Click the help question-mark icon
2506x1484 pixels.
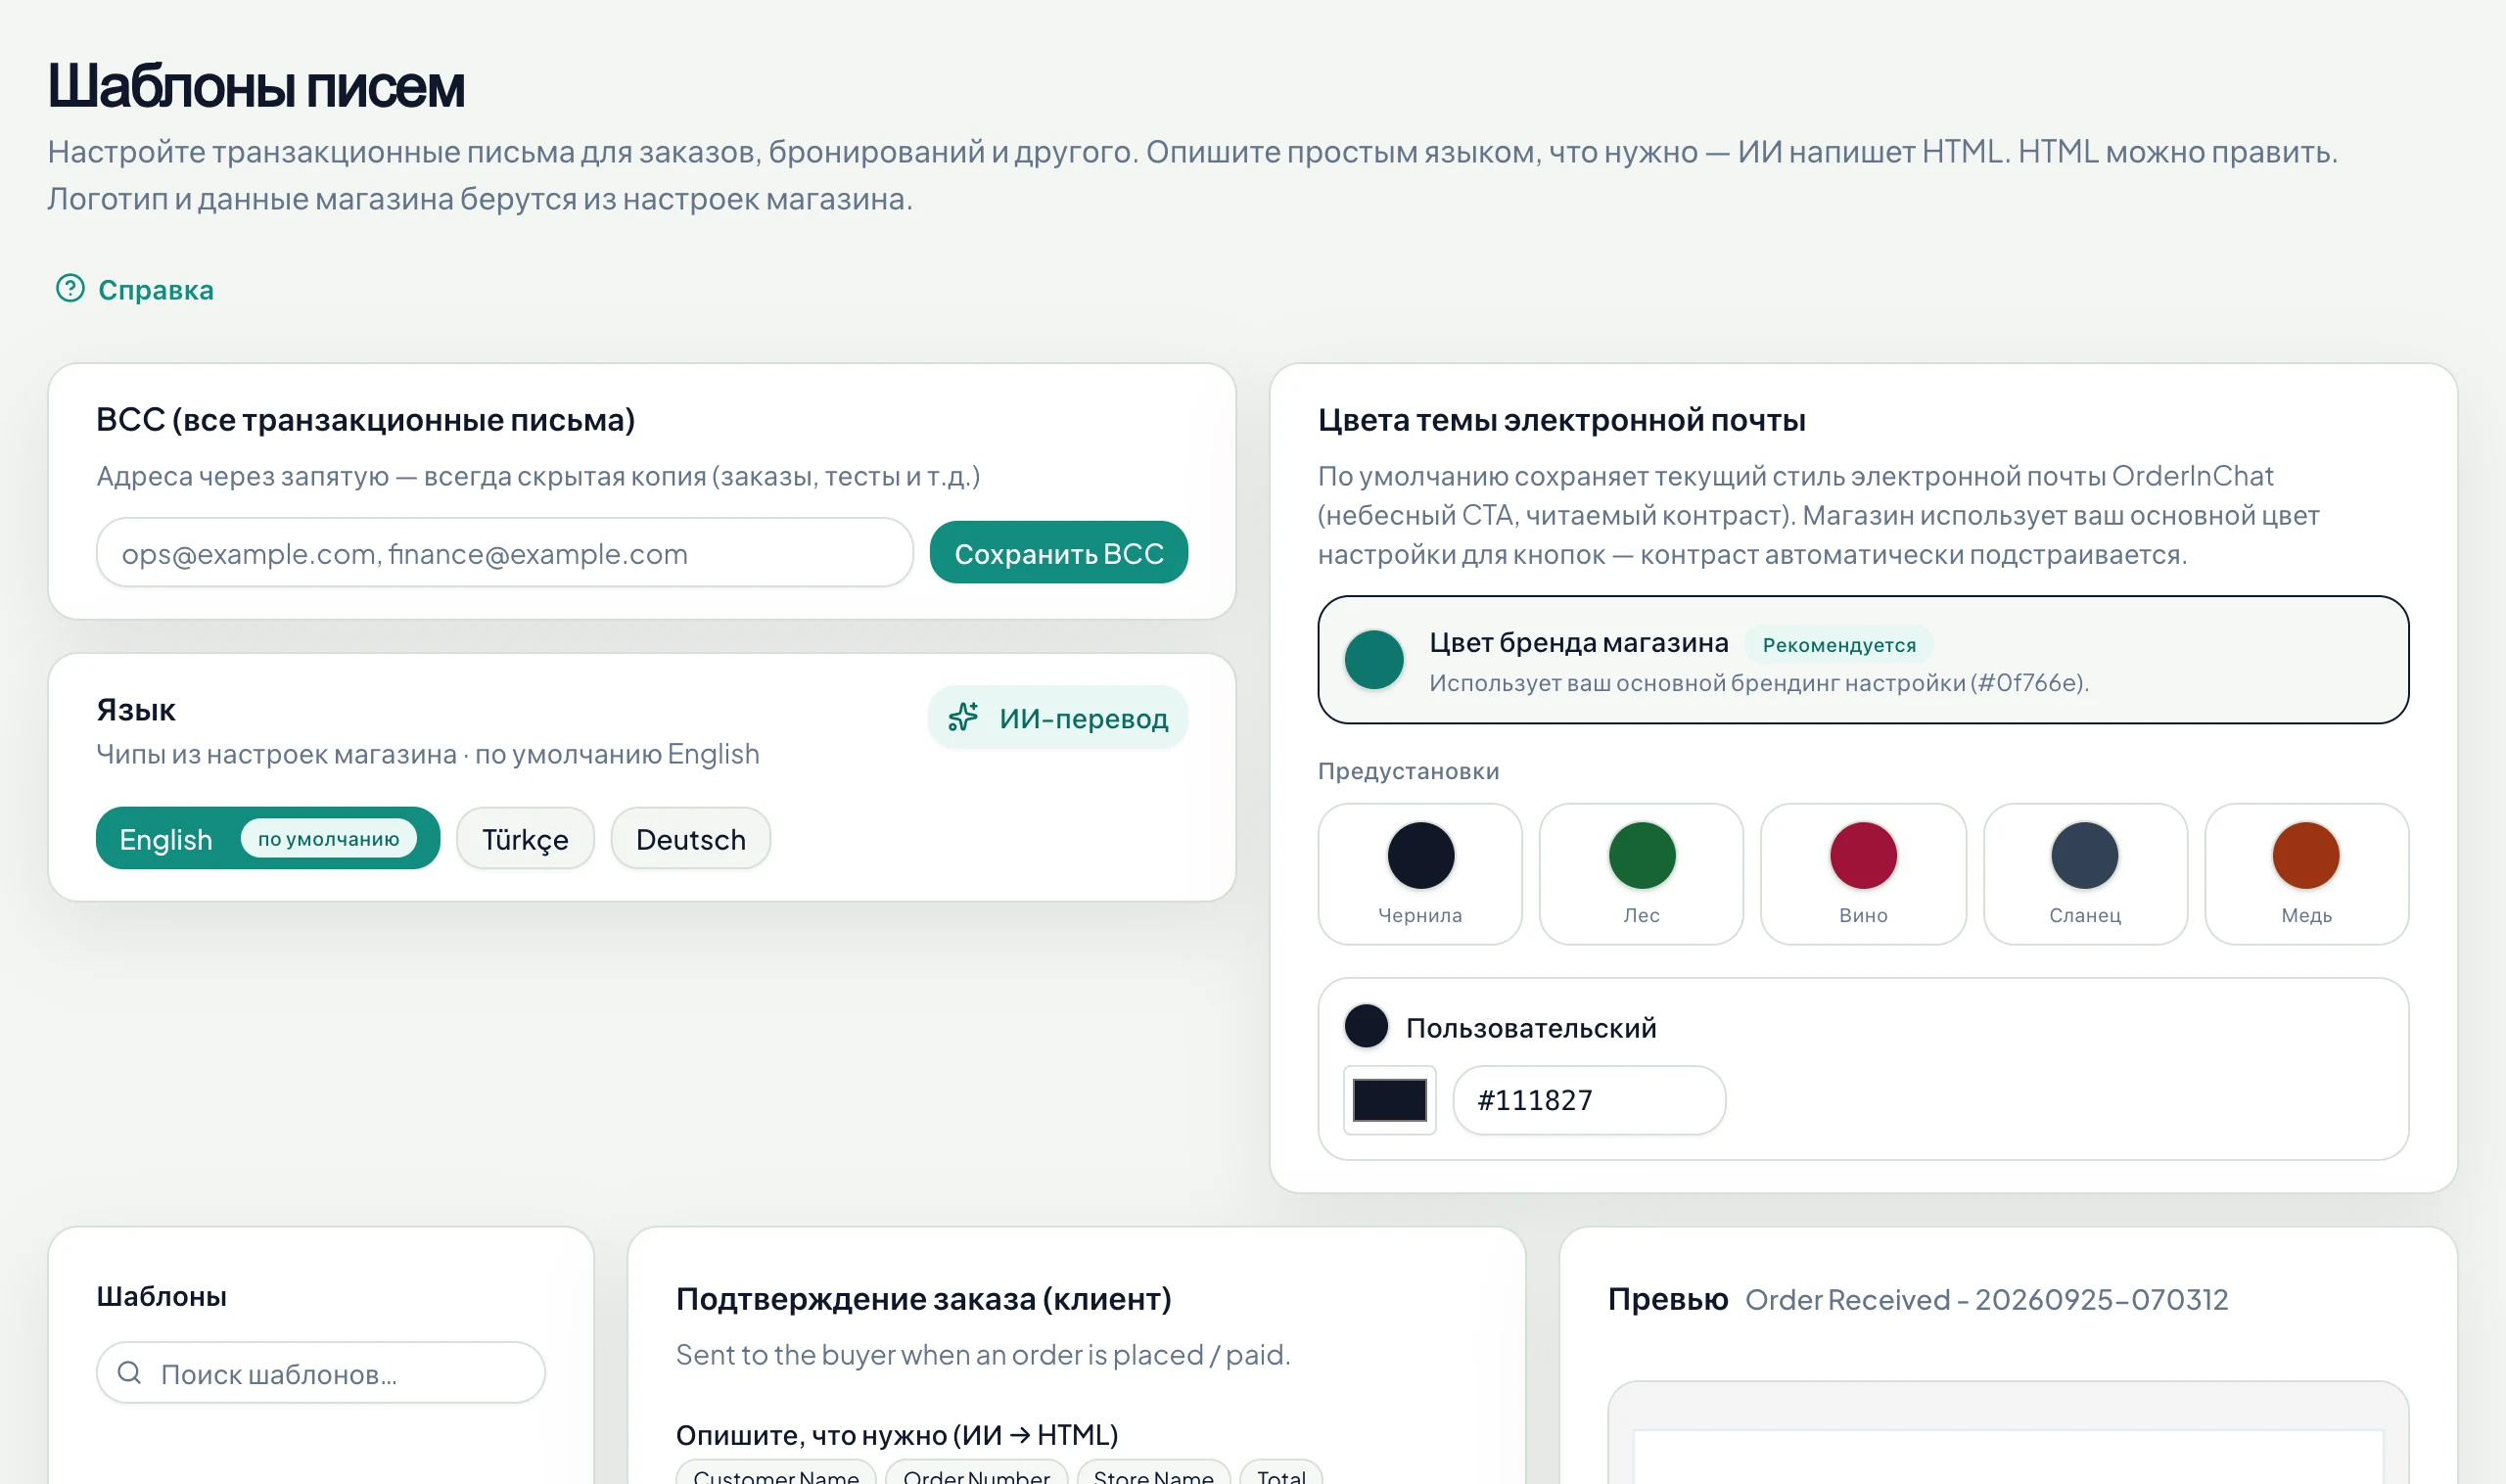[70, 289]
